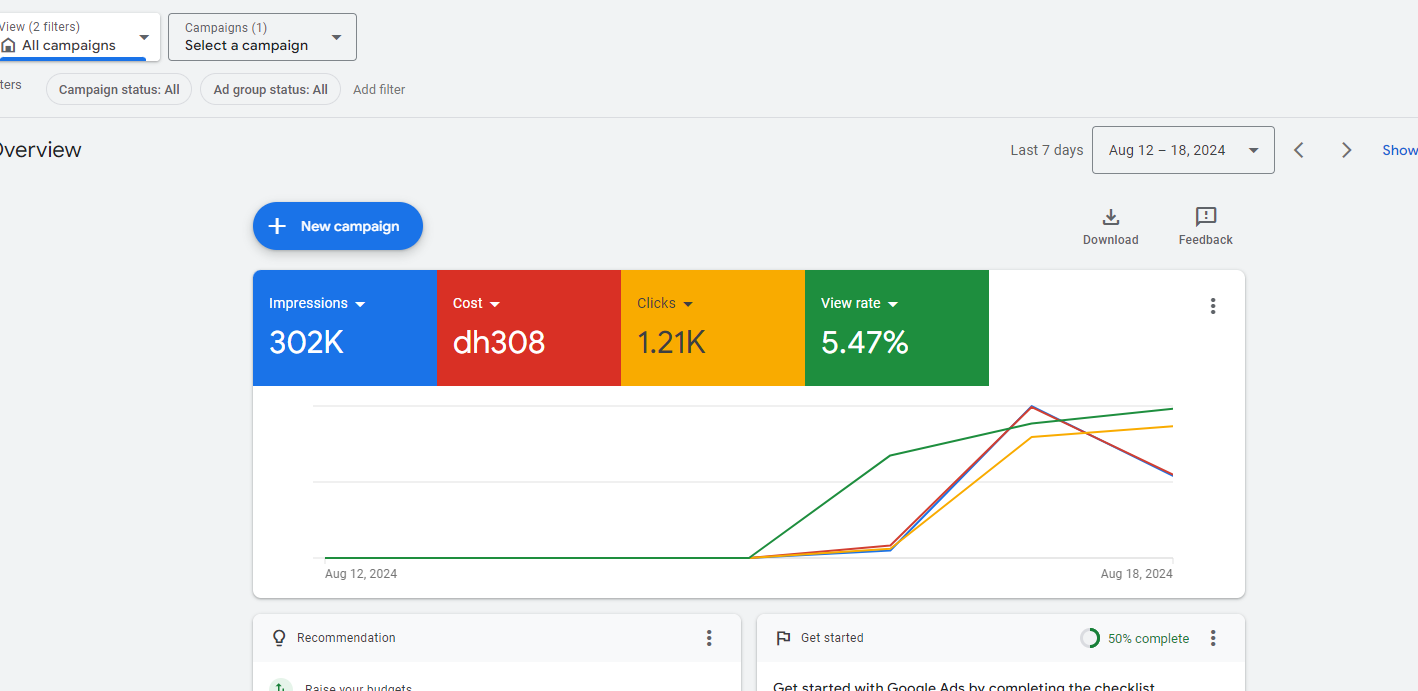The width and height of the screenshot is (1418, 691).
Task: Click the Download icon above the chart
Action: (1110, 218)
